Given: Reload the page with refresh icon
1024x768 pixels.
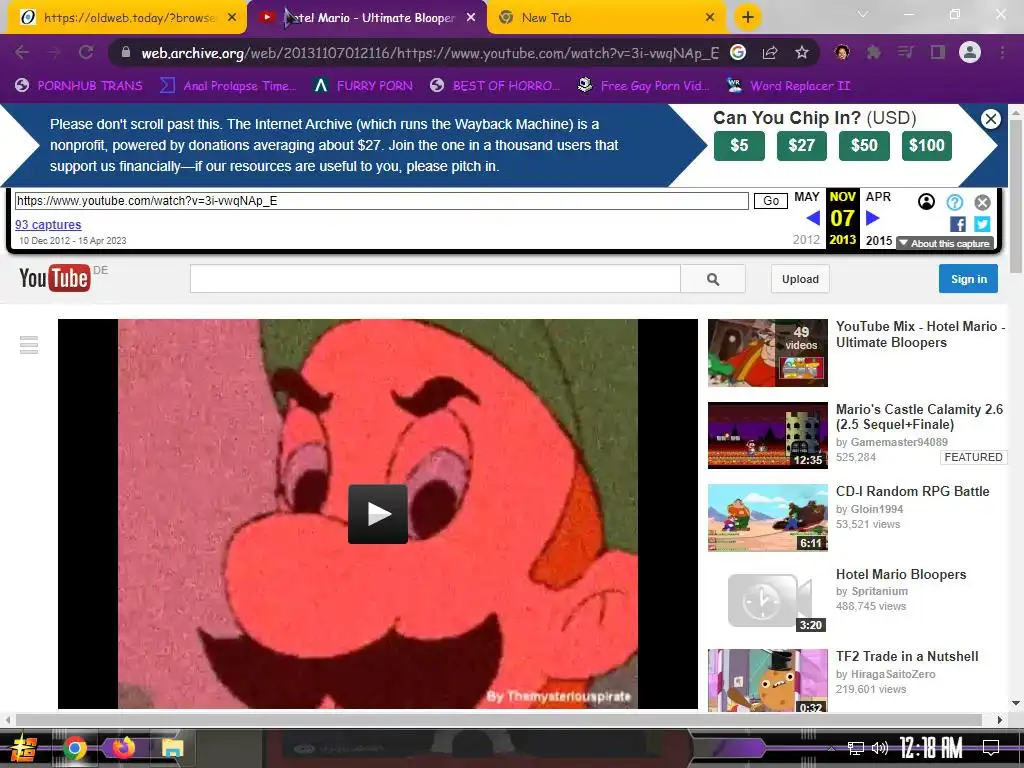Looking at the screenshot, I should [86, 53].
